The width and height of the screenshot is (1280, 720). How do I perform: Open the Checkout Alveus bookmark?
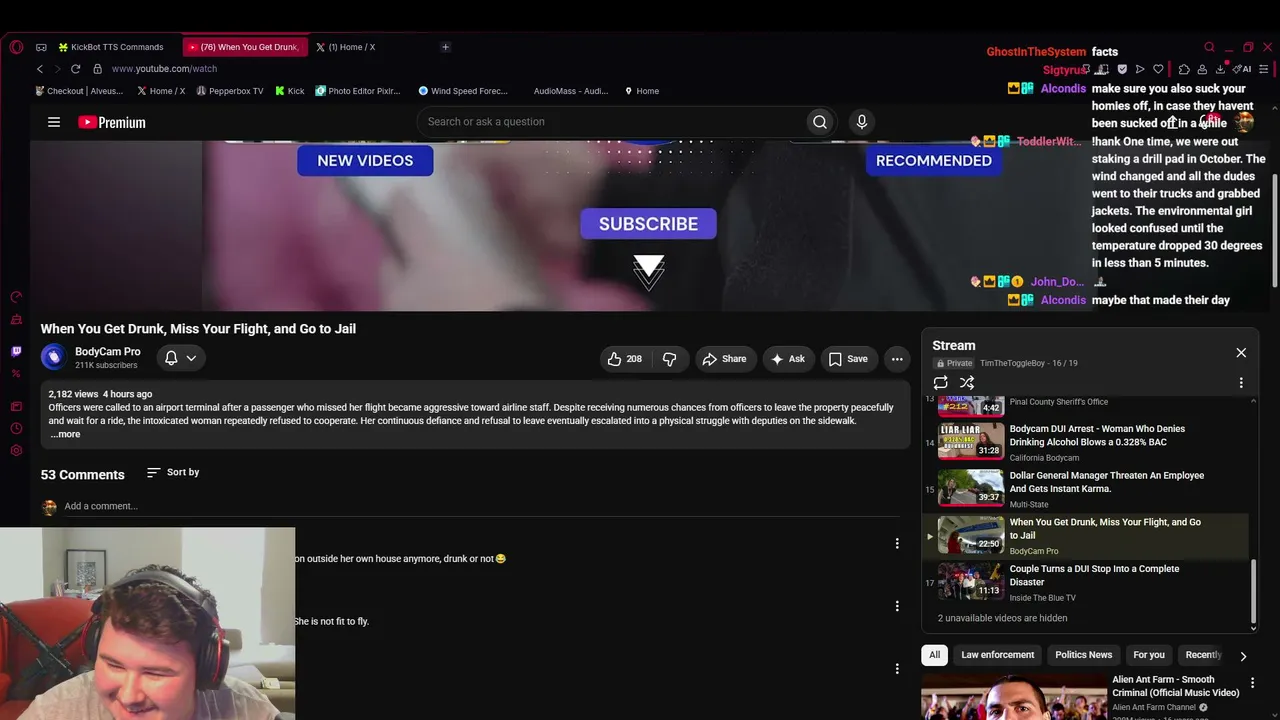79,91
